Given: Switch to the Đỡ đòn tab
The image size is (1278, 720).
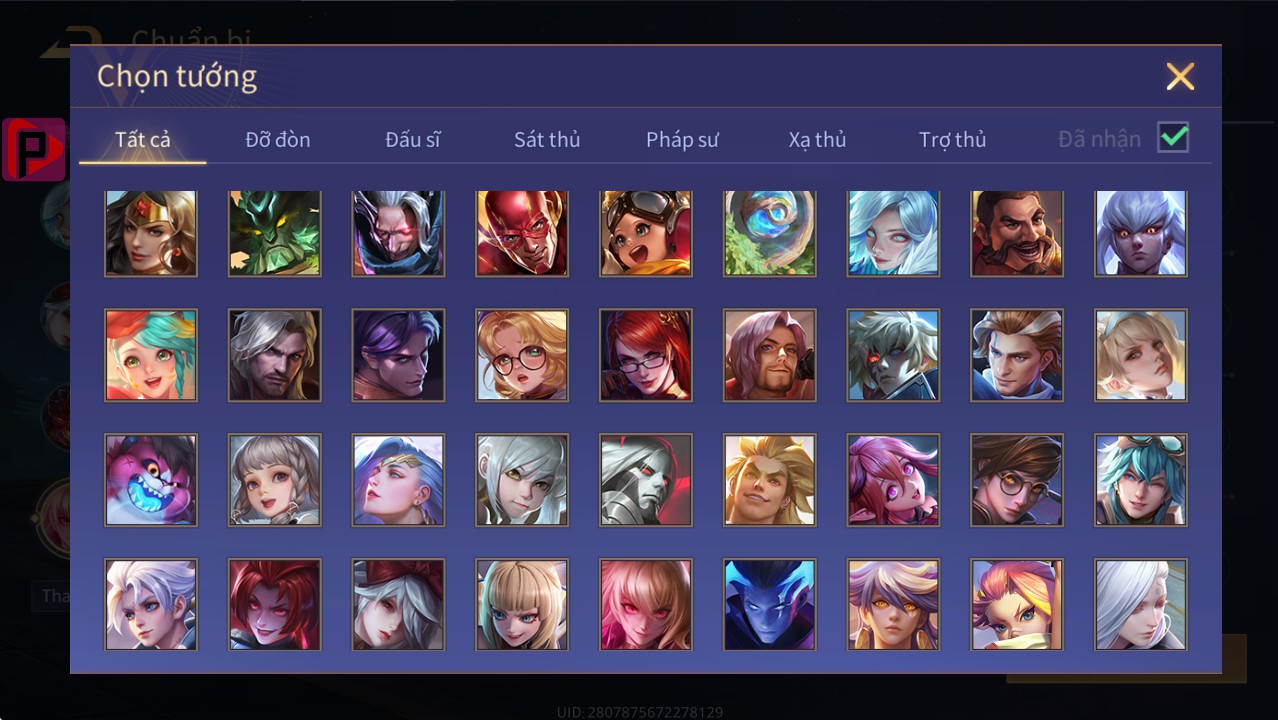Looking at the screenshot, I should [x=278, y=140].
